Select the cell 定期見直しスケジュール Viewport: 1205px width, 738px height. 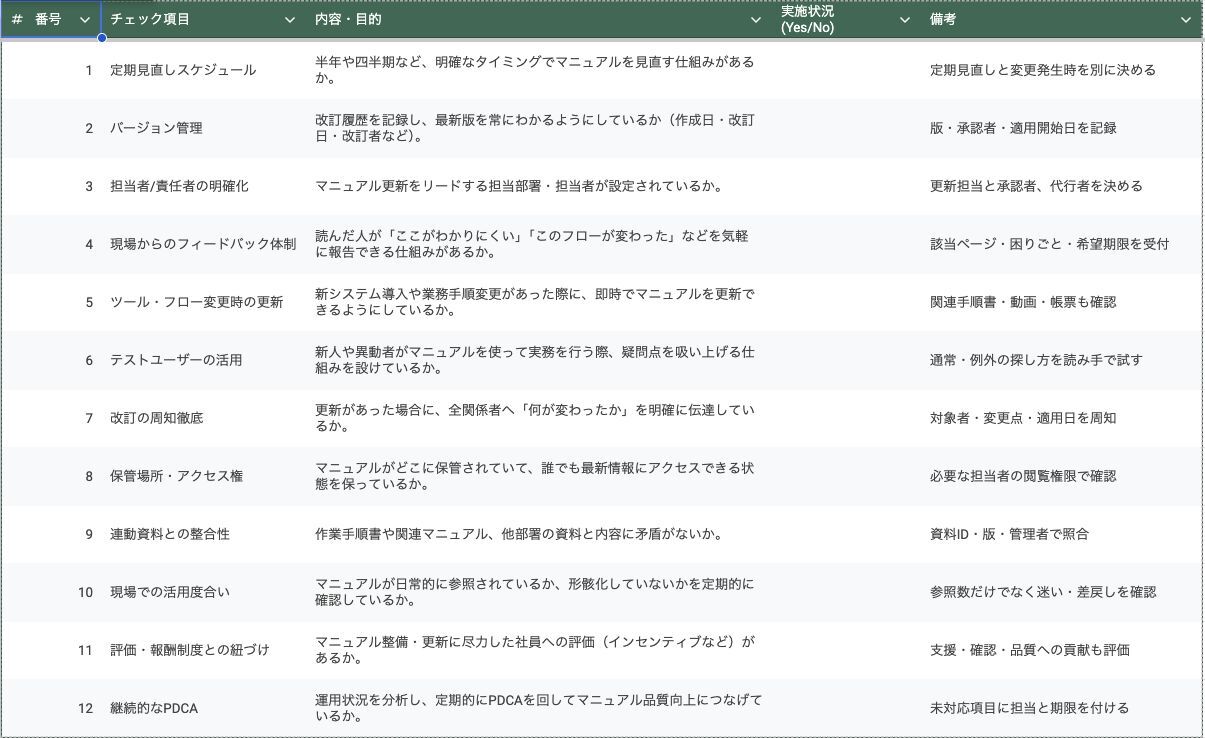click(x=183, y=70)
